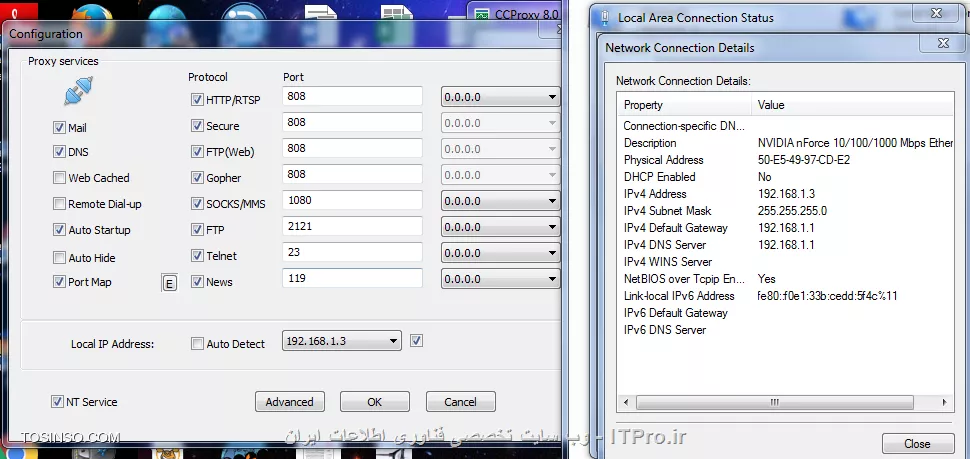Select the IPv4 Address row

click(786, 194)
